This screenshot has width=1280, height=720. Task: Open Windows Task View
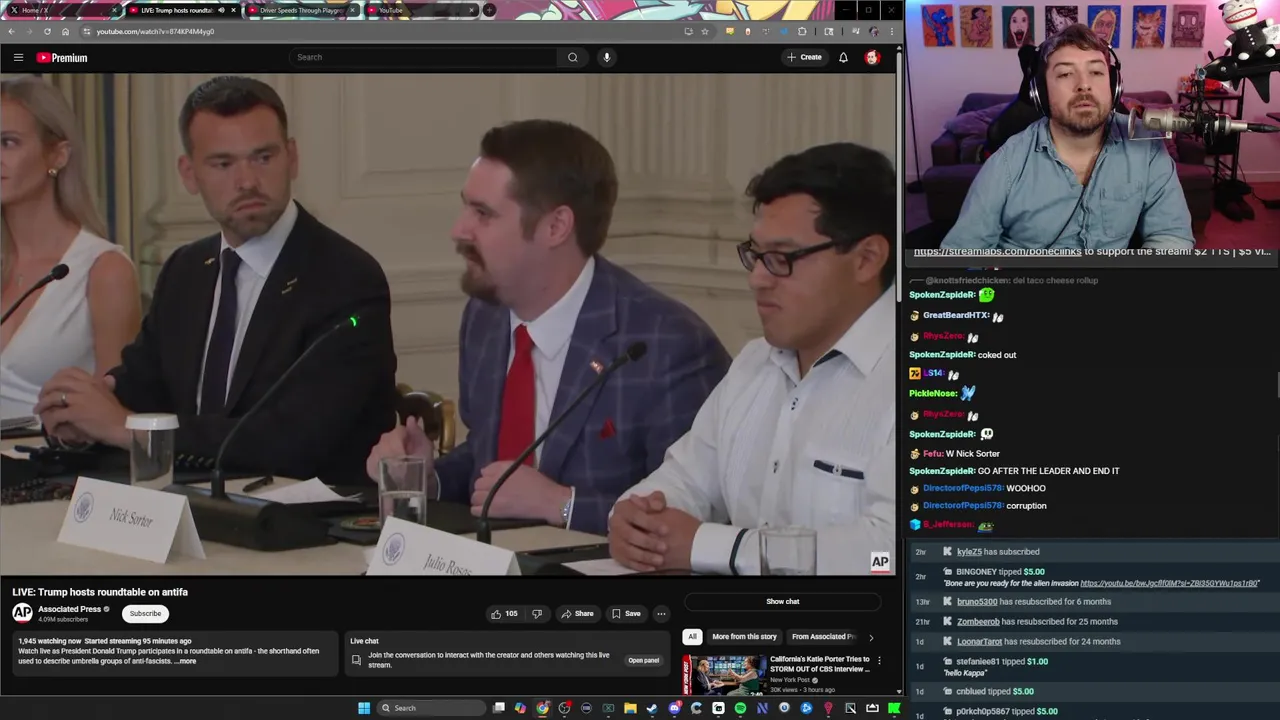[498, 708]
